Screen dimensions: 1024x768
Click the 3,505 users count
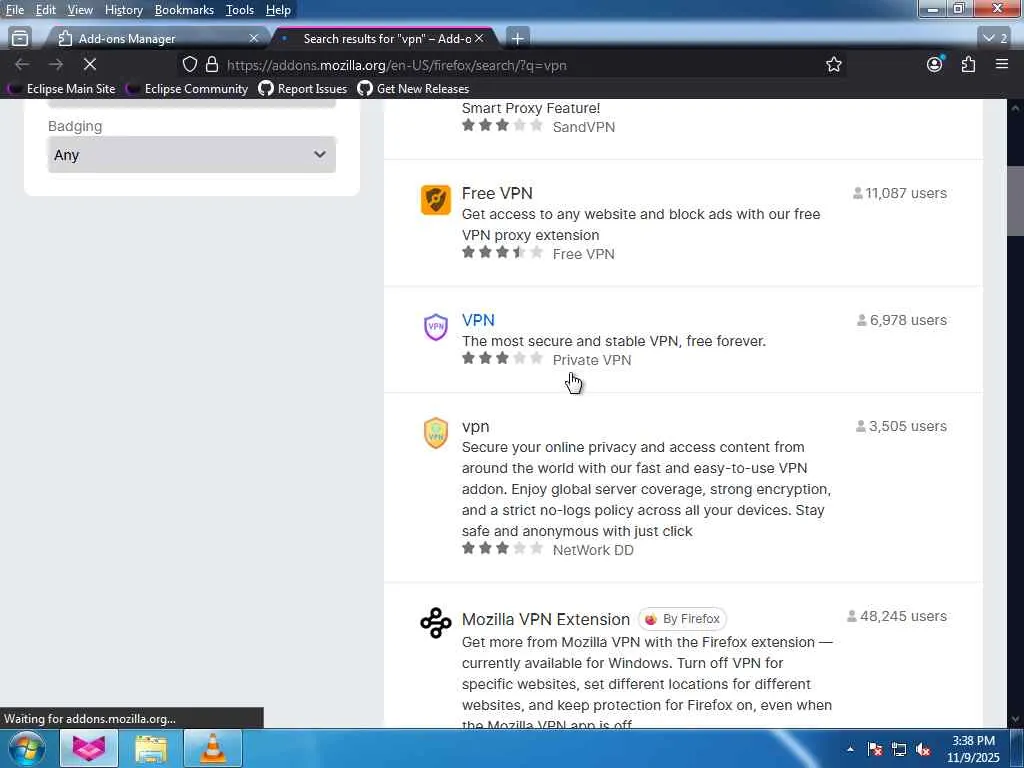point(901,426)
